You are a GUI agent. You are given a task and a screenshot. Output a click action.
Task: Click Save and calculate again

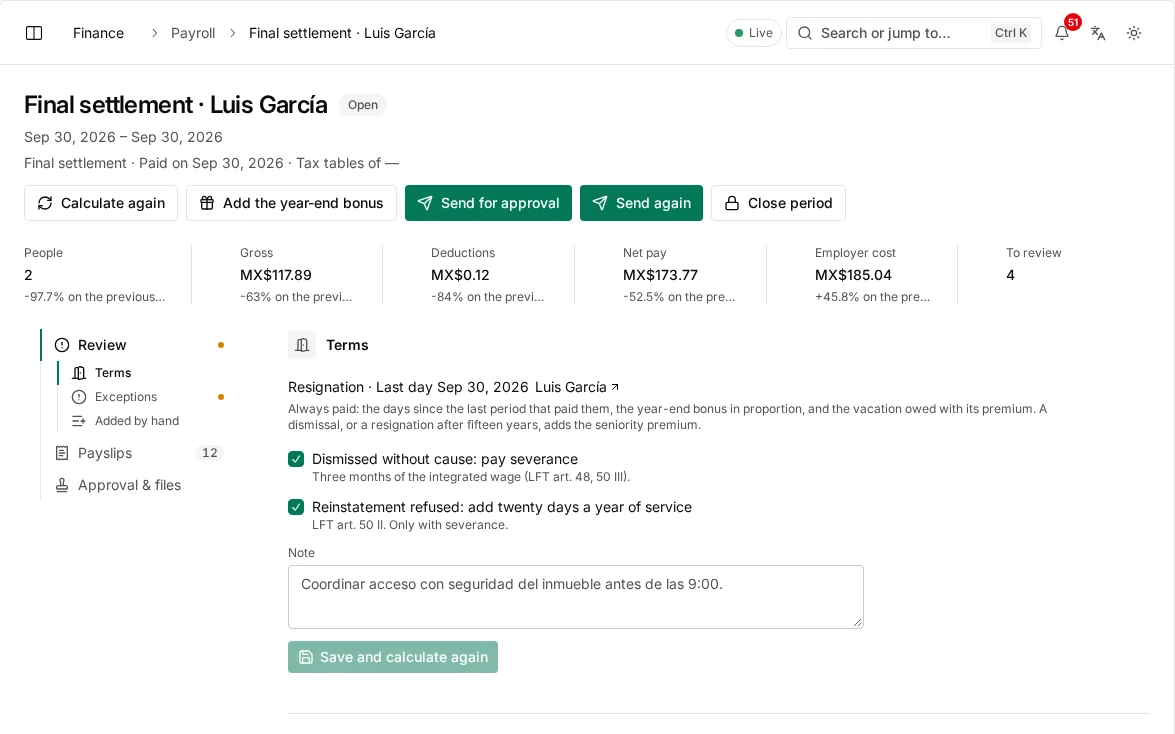coord(393,657)
